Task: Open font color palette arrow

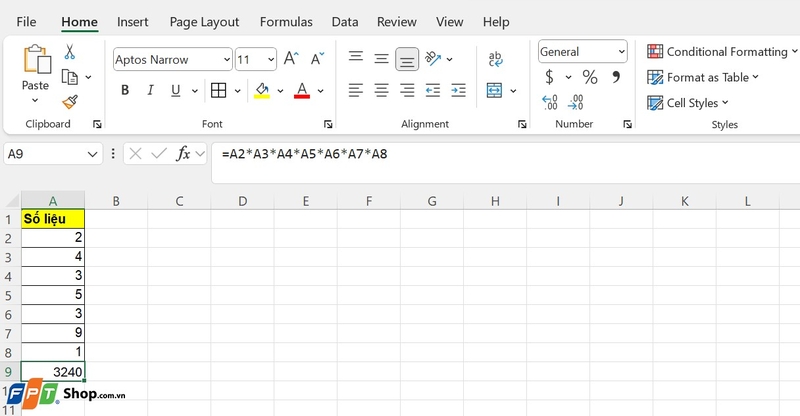Action: [320, 91]
